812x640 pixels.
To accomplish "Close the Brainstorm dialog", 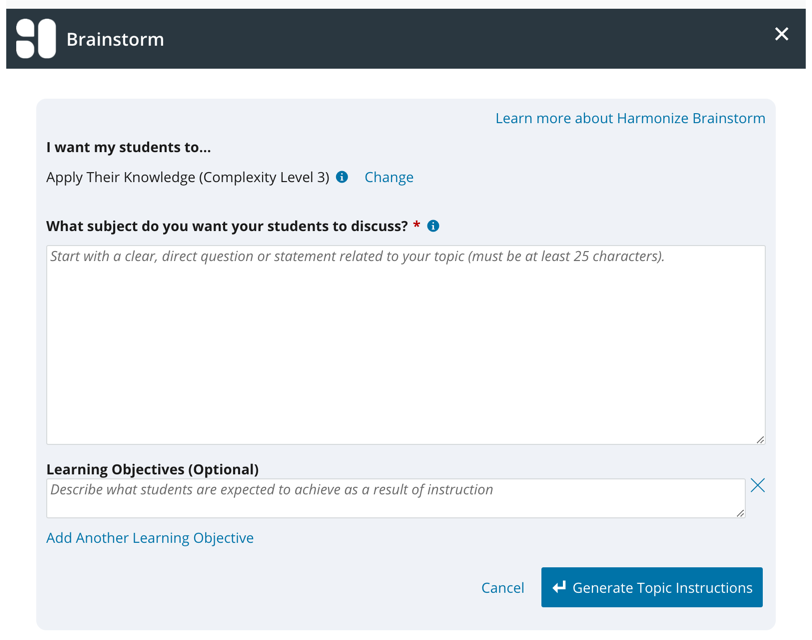I will click(x=781, y=35).
